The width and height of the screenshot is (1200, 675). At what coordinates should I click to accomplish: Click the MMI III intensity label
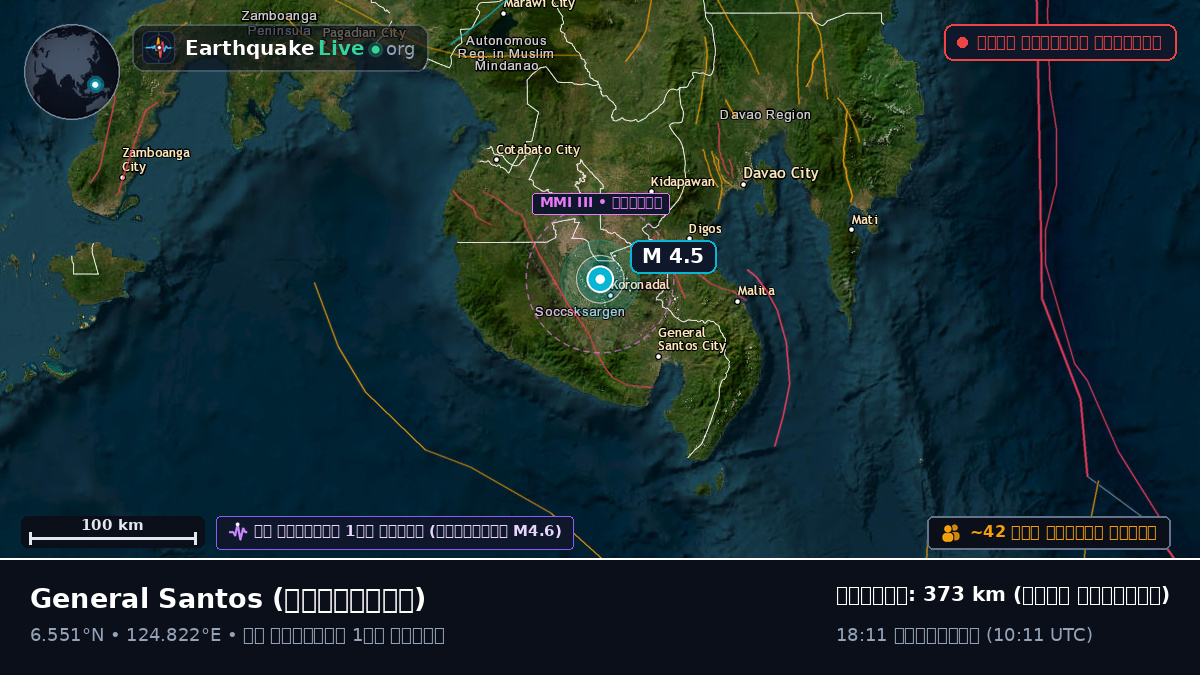click(x=600, y=203)
